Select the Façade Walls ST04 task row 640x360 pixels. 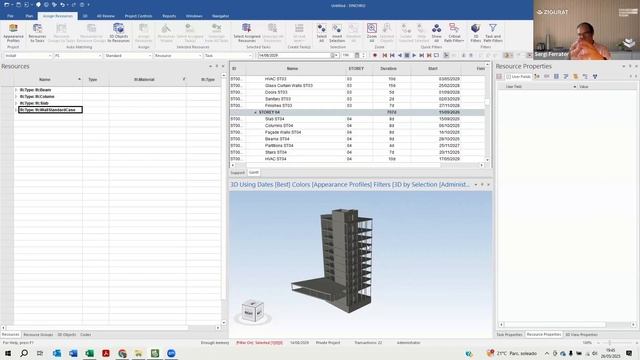coord(357,132)
